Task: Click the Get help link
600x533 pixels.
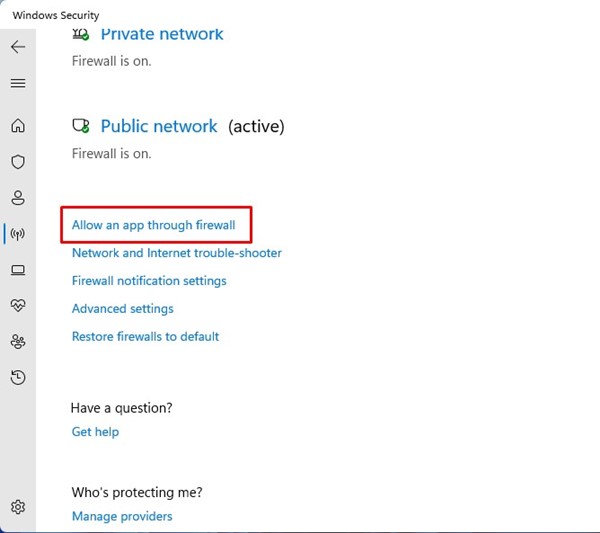Action: [x=95, y=432]
